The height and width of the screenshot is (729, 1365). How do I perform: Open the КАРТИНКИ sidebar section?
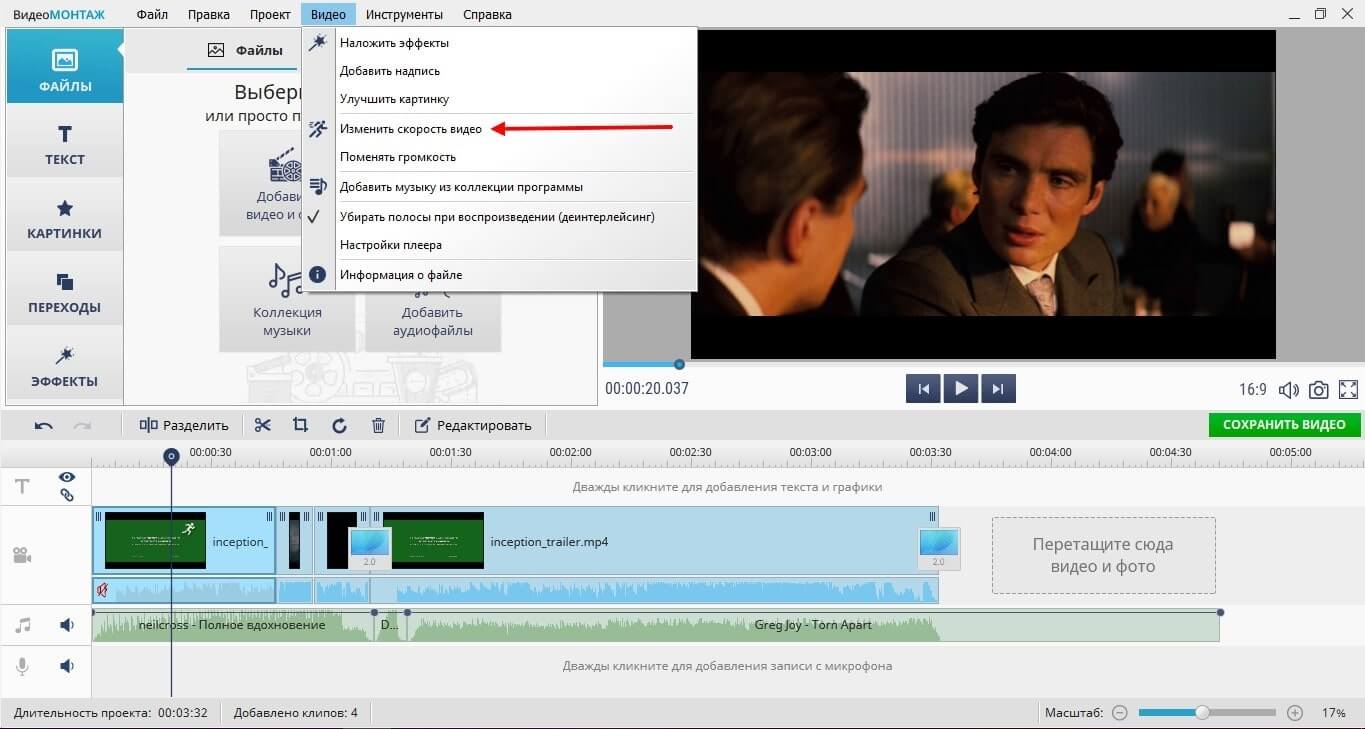pyautogui.click(x=65, y=217)
